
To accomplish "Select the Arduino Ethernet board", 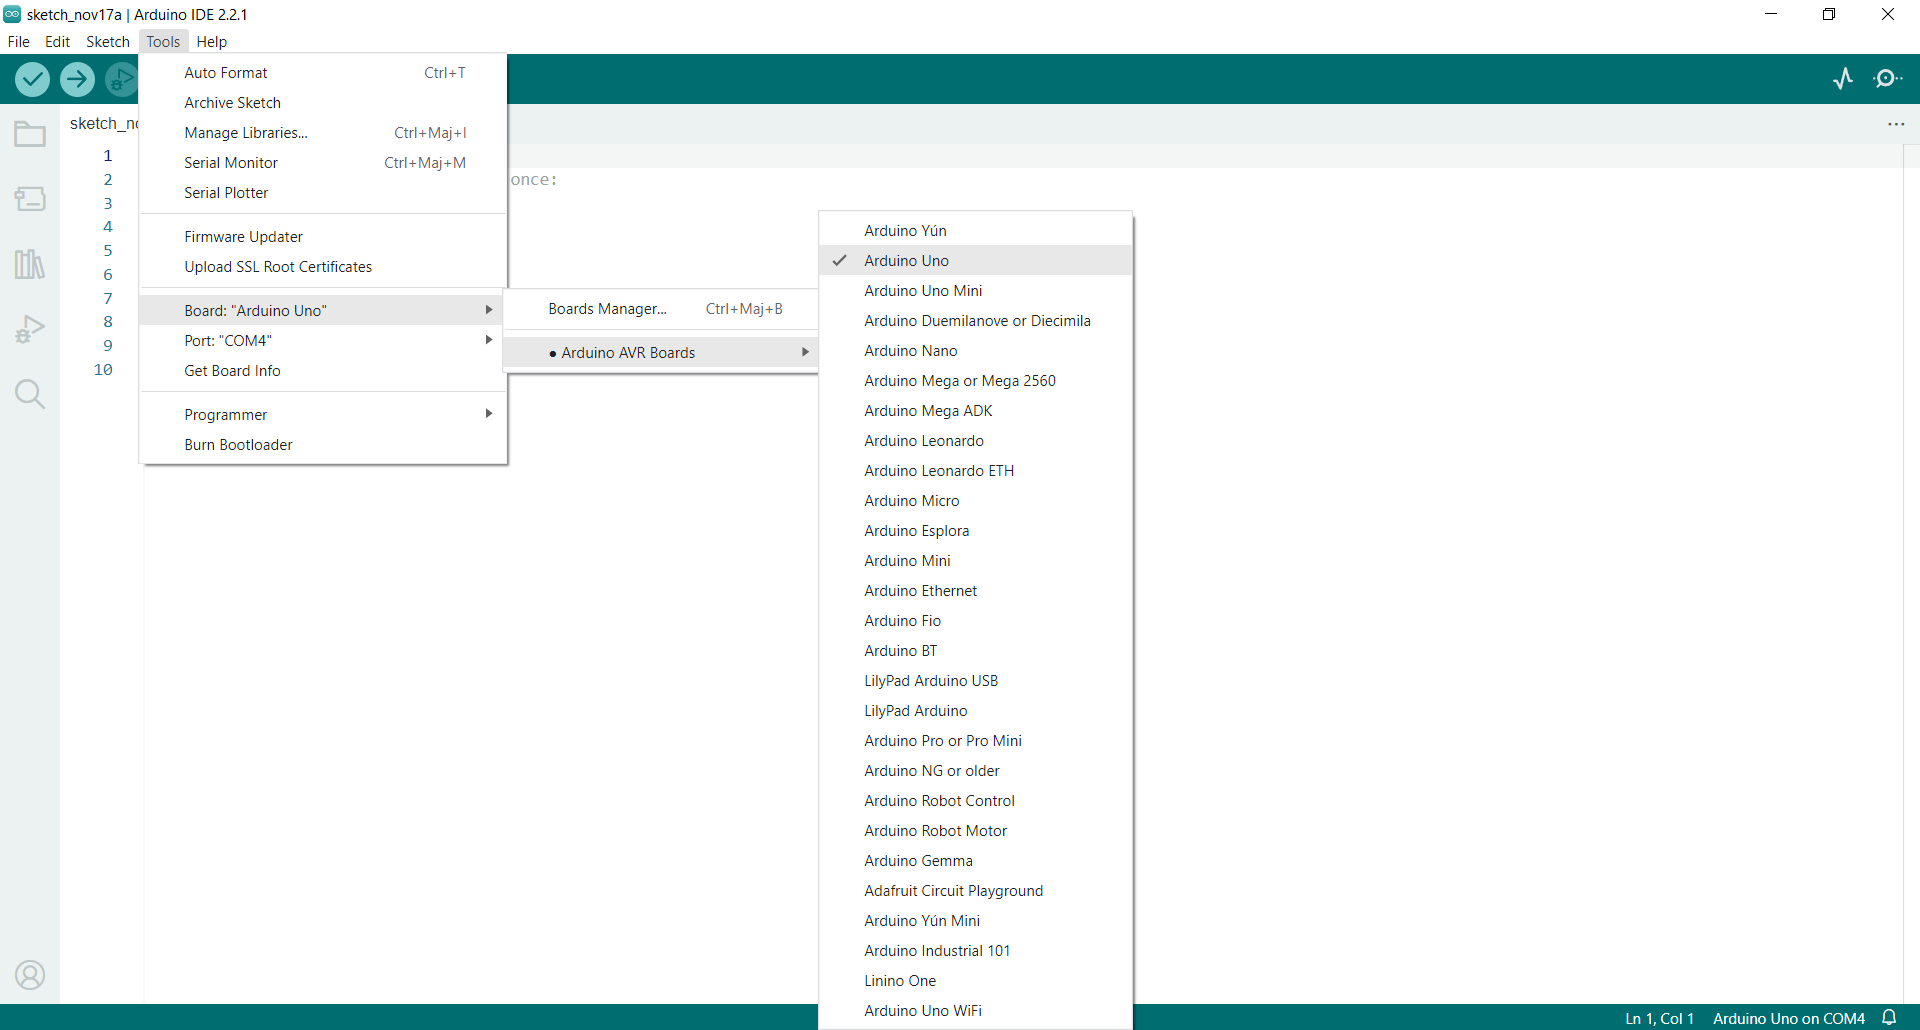I will tap(975, 591).
